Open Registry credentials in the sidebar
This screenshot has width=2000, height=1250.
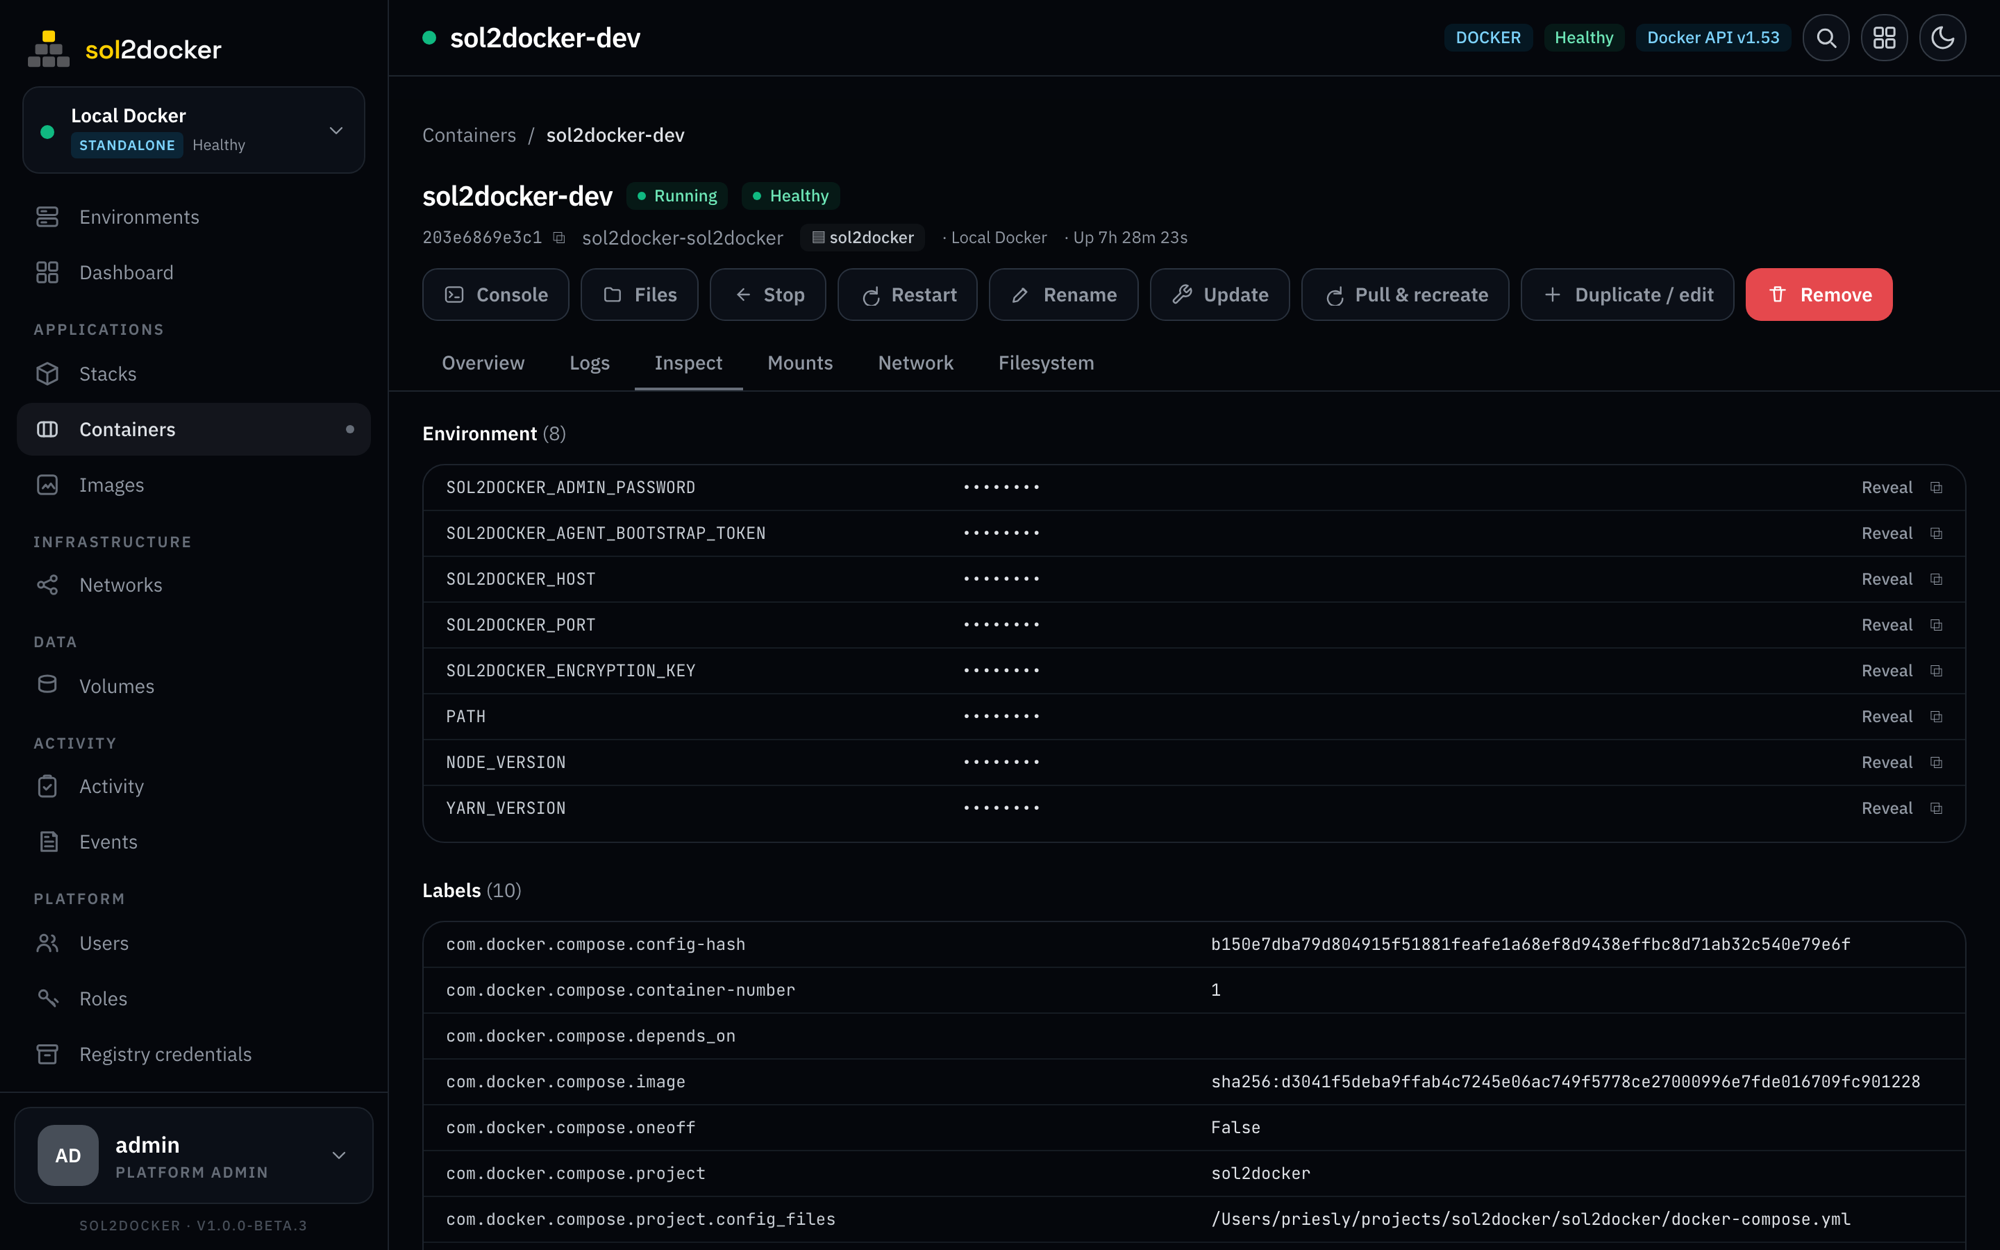point(194,1055)
